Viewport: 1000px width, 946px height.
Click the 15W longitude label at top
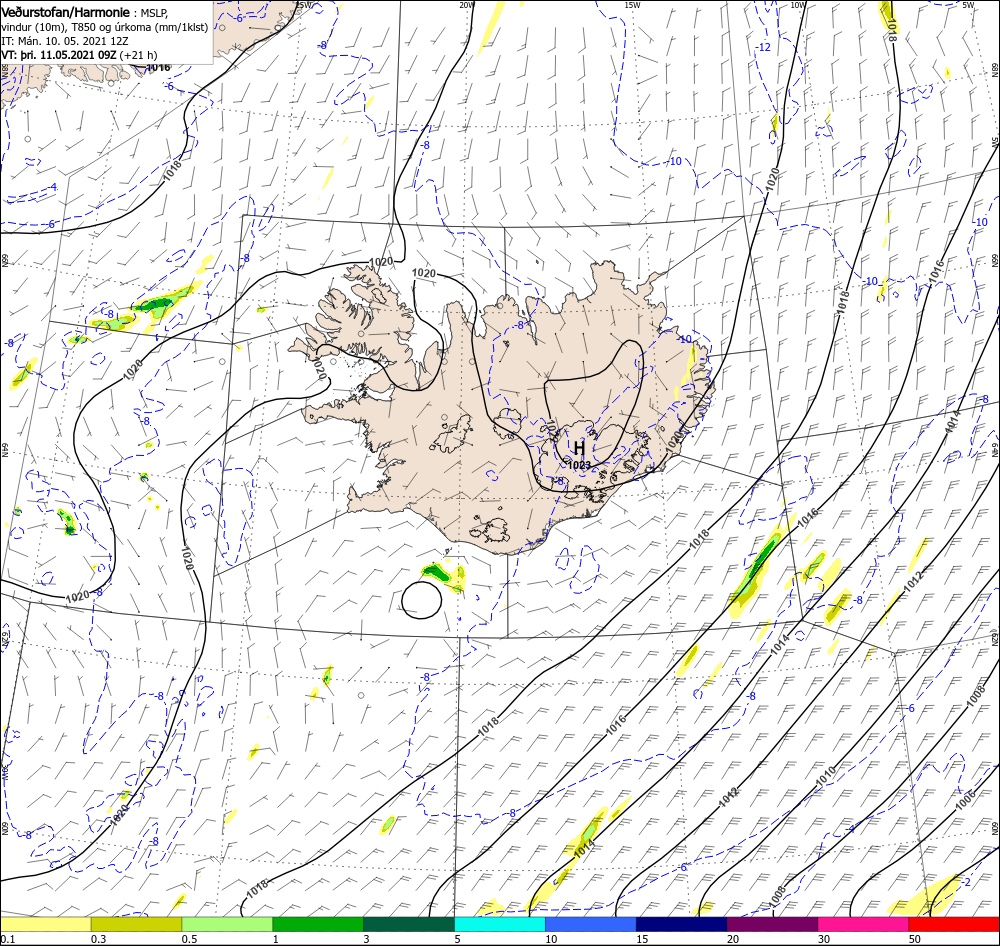point(632,5)
